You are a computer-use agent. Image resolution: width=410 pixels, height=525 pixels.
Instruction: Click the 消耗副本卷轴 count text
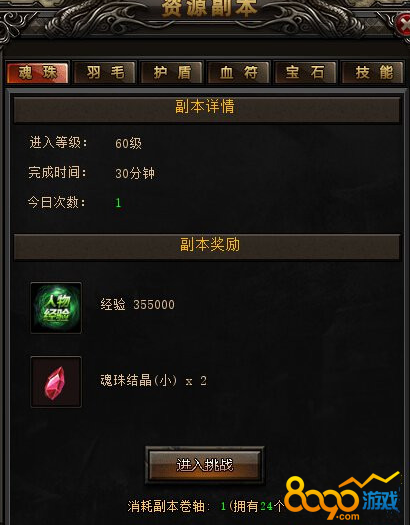point(205,506)
